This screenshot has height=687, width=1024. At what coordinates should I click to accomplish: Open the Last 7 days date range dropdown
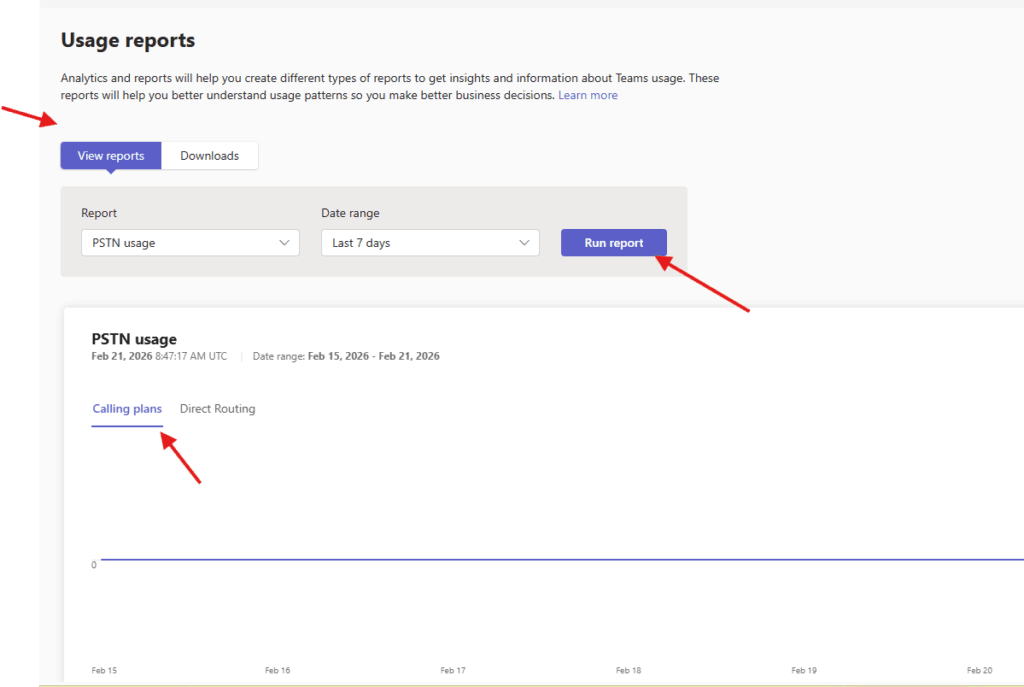coord(430,243)
